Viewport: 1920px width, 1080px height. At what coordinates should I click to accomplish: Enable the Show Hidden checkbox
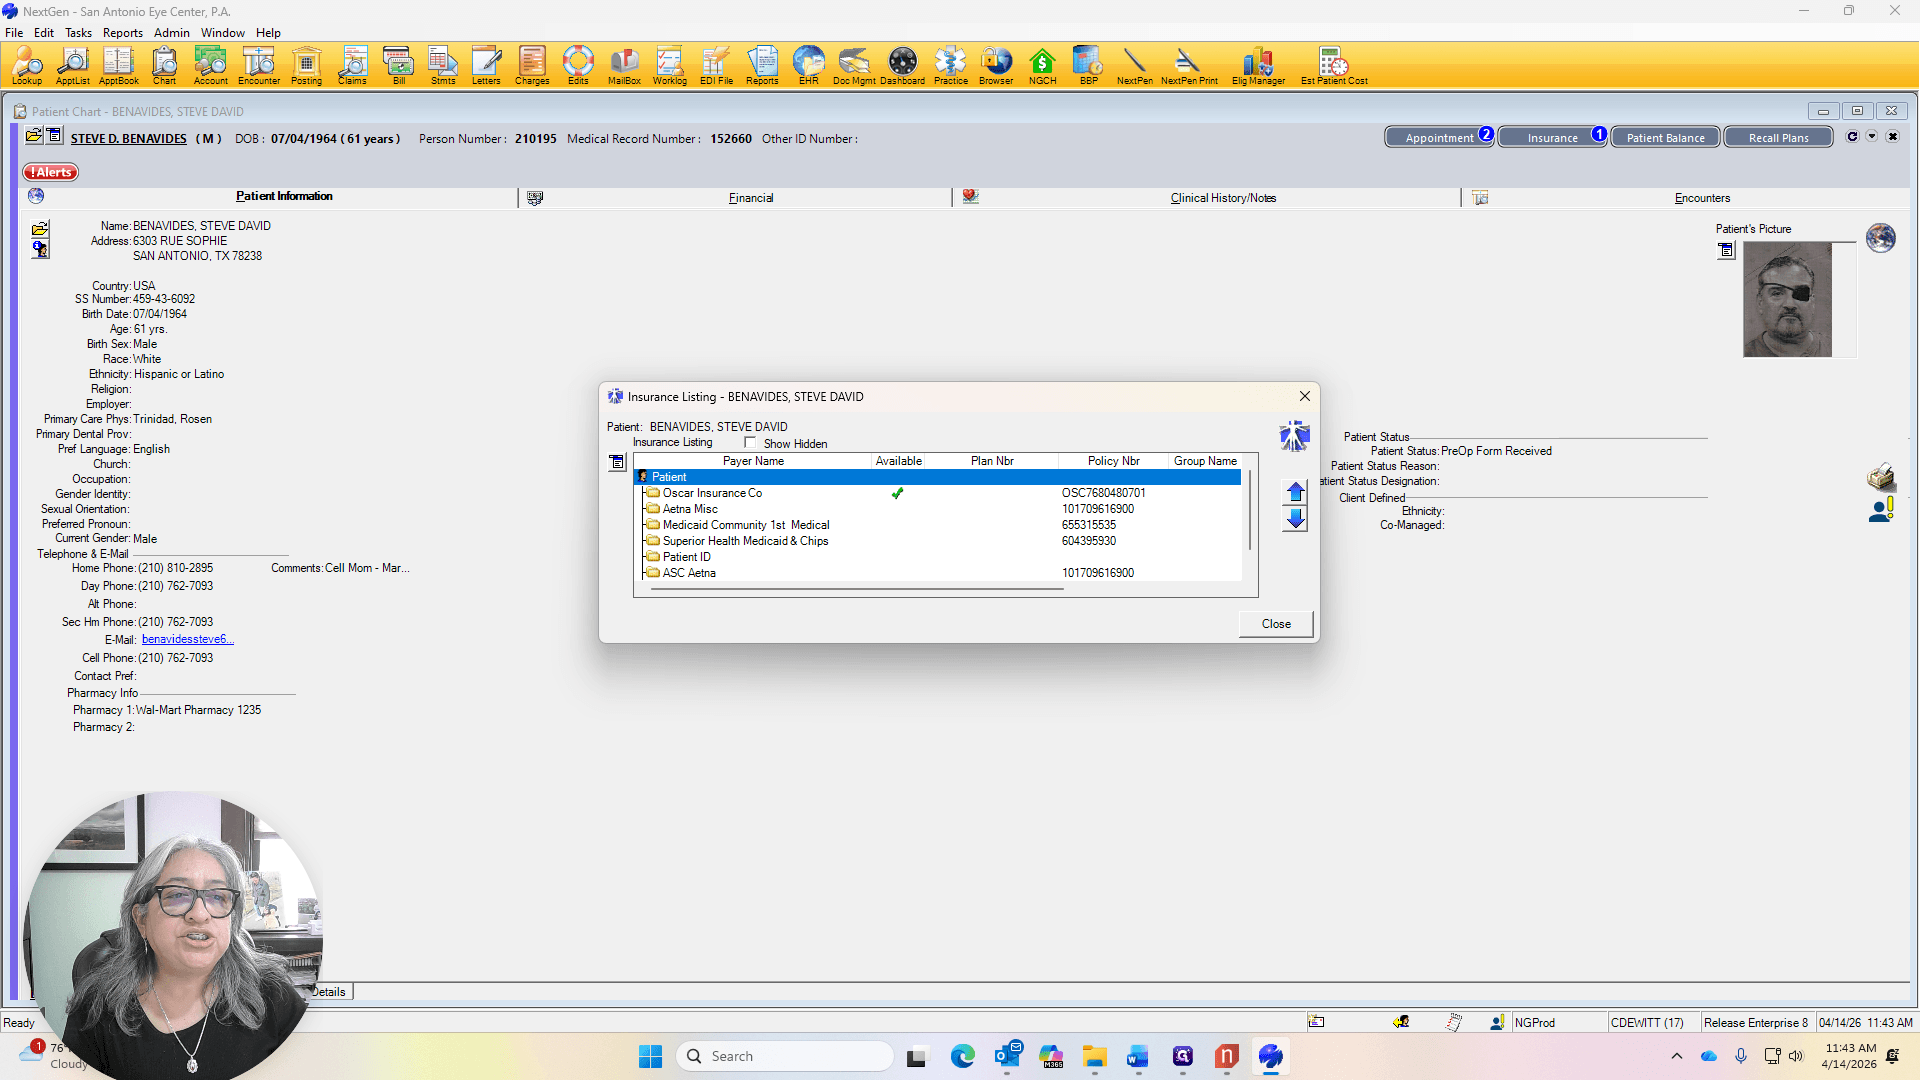(750, 443)
